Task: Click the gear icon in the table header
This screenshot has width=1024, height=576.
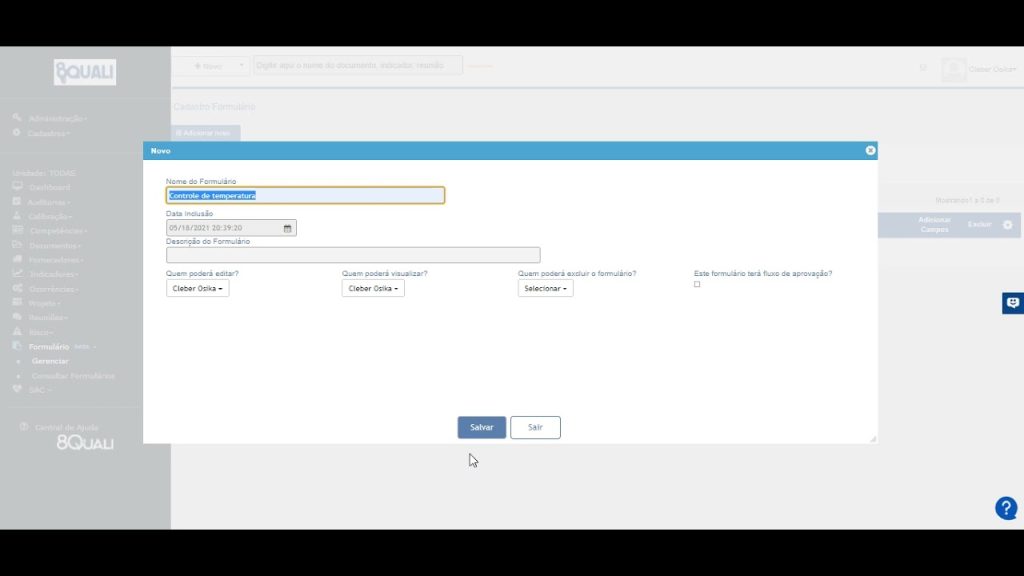Action: [1008, 225]
